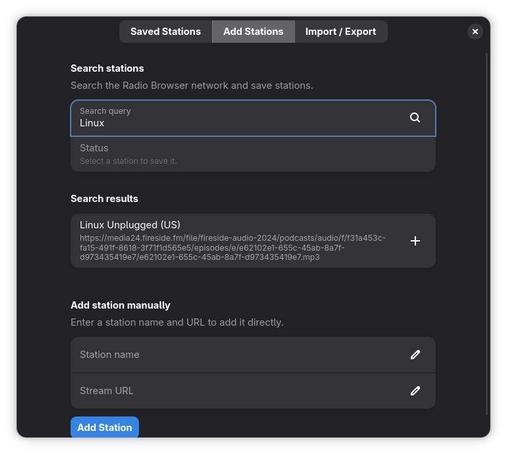
Task: Open the Import / Export tab
Action: click(x=341, y=32)
